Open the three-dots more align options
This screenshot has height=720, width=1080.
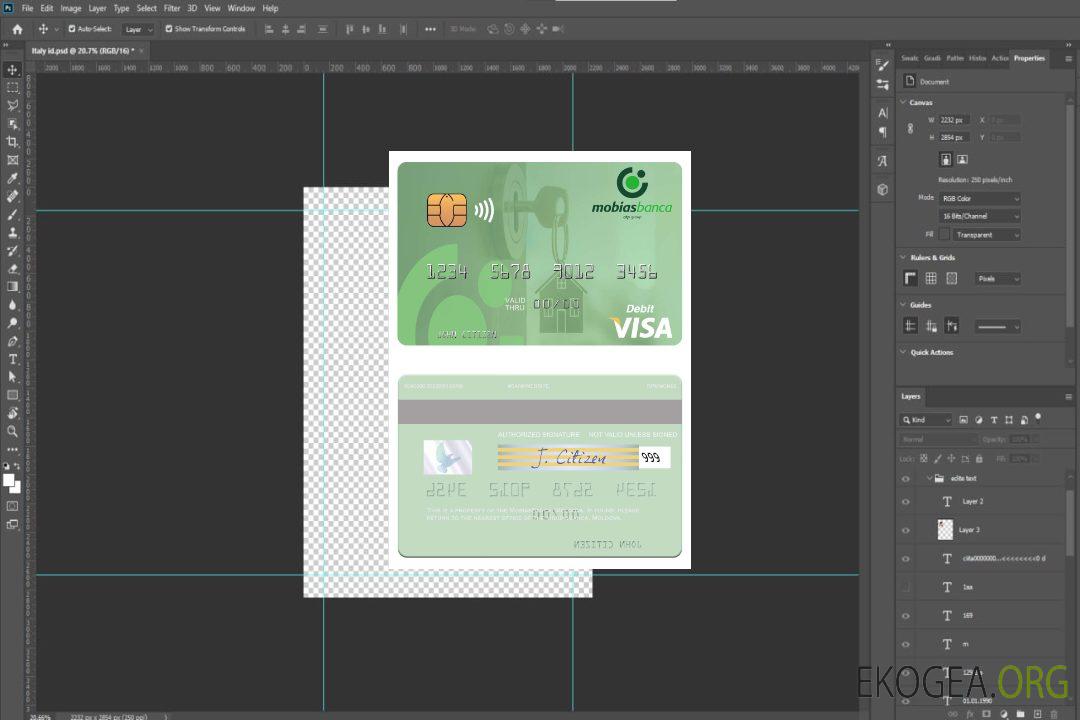tap(430, 29)
